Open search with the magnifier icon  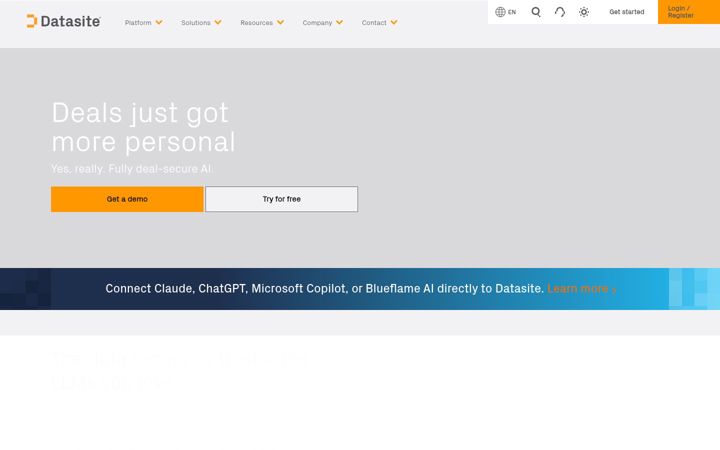pos(536,12)
